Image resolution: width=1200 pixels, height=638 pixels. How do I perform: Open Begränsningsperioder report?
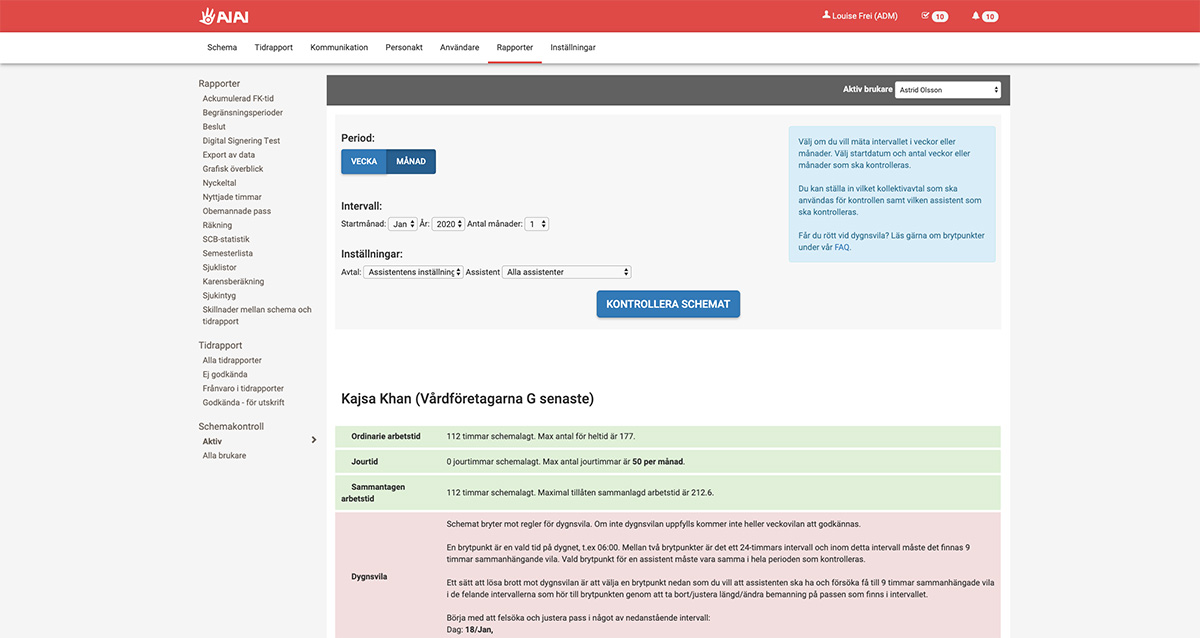point(243,113)
